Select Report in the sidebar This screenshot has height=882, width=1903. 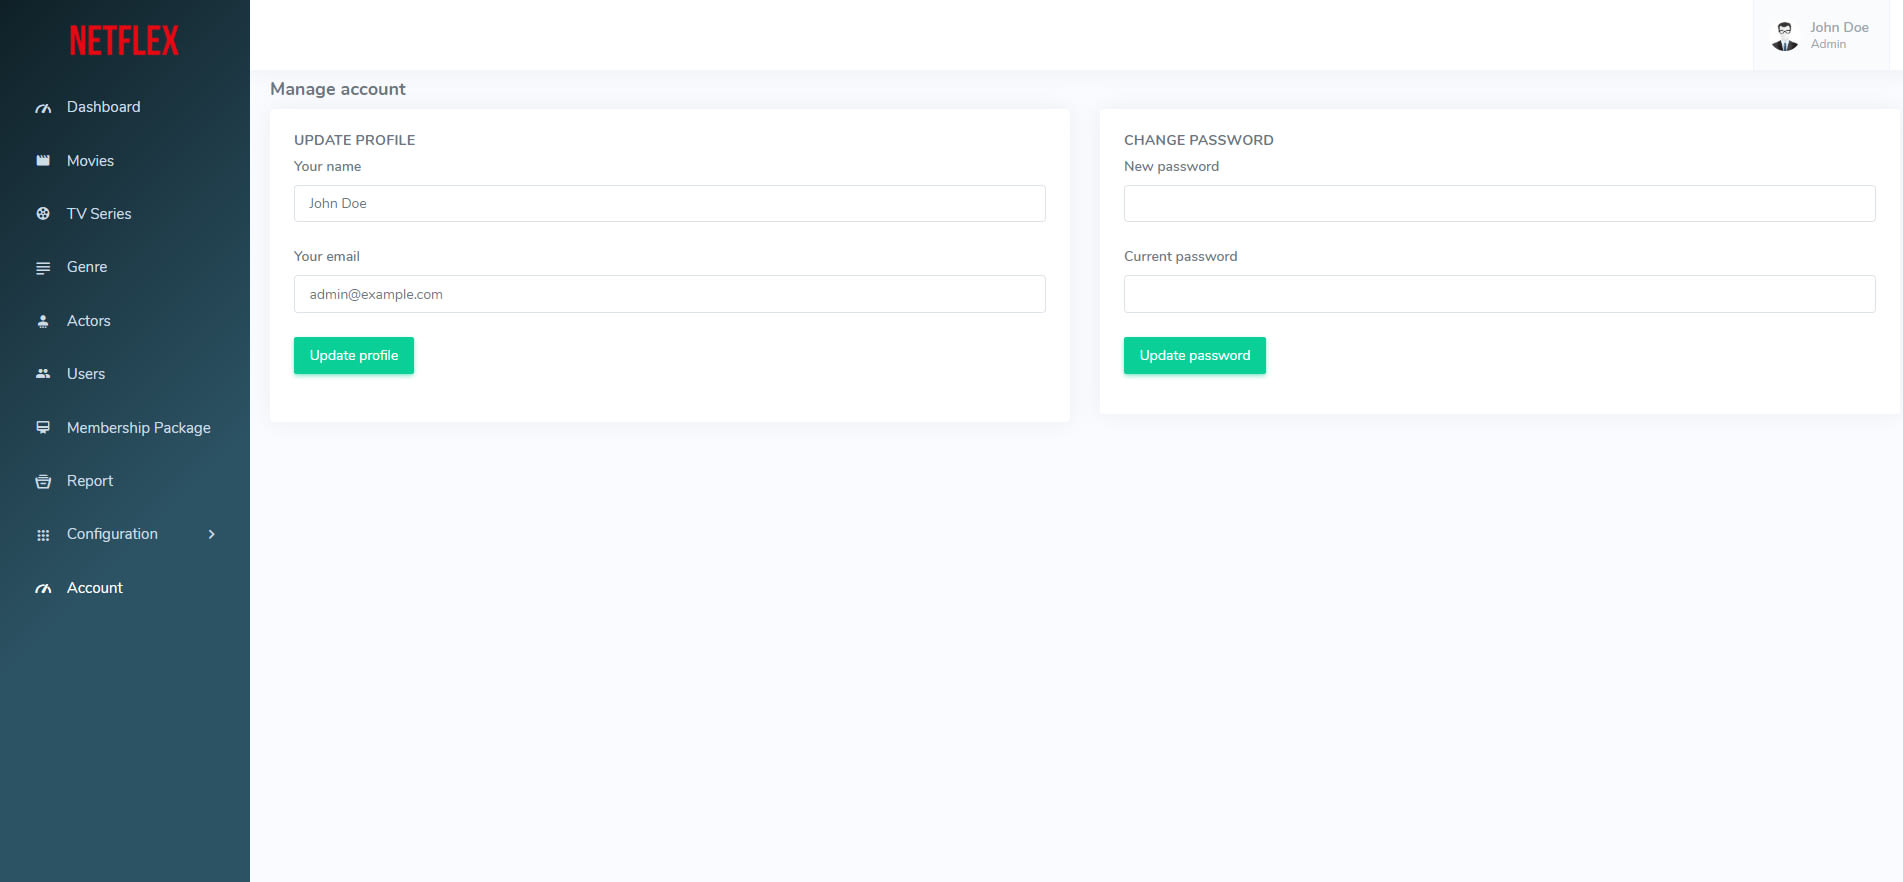pyautogui.click(x=125, y=481)
